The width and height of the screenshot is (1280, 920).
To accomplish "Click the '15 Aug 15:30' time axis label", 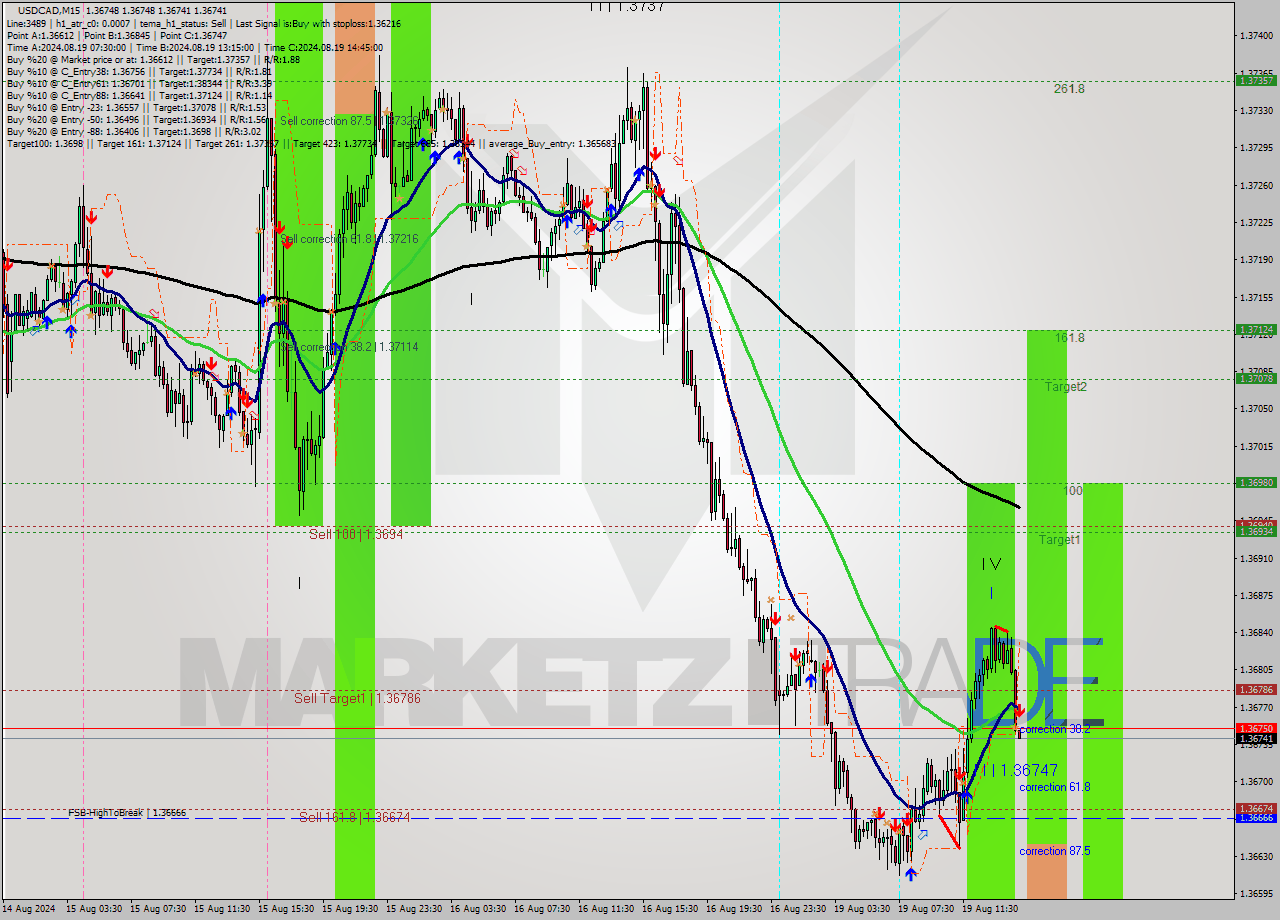I will coord(286,909).
